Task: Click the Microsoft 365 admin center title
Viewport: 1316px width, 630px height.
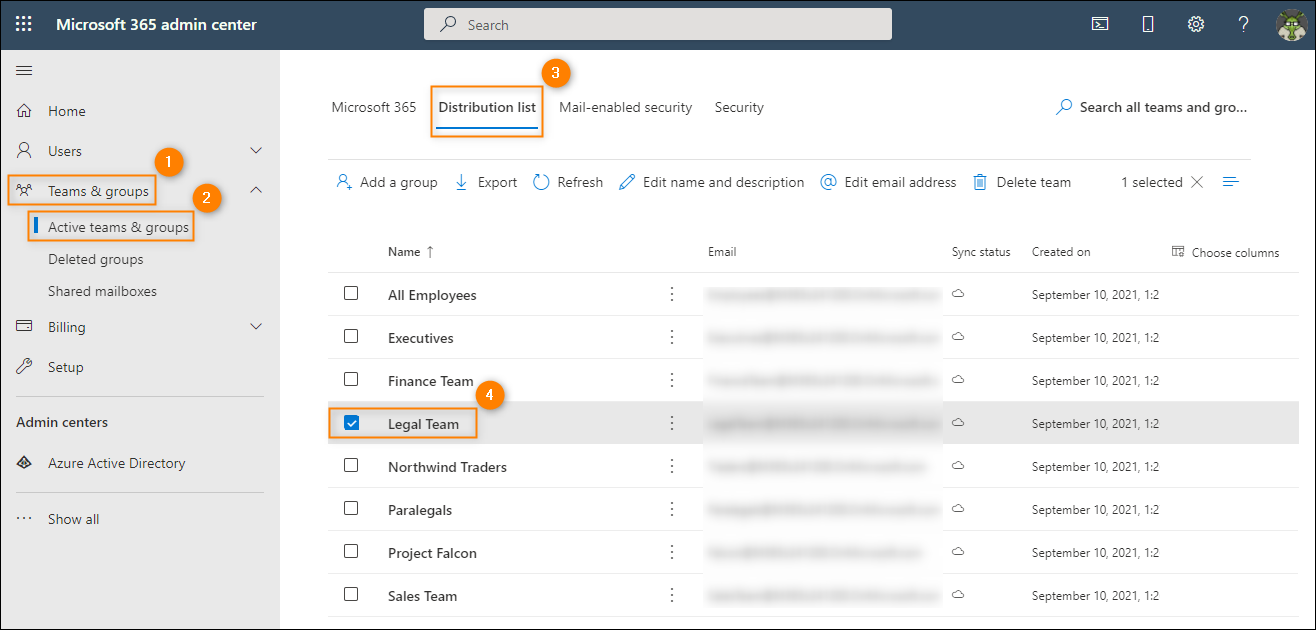Action: (x=156, y=24)
